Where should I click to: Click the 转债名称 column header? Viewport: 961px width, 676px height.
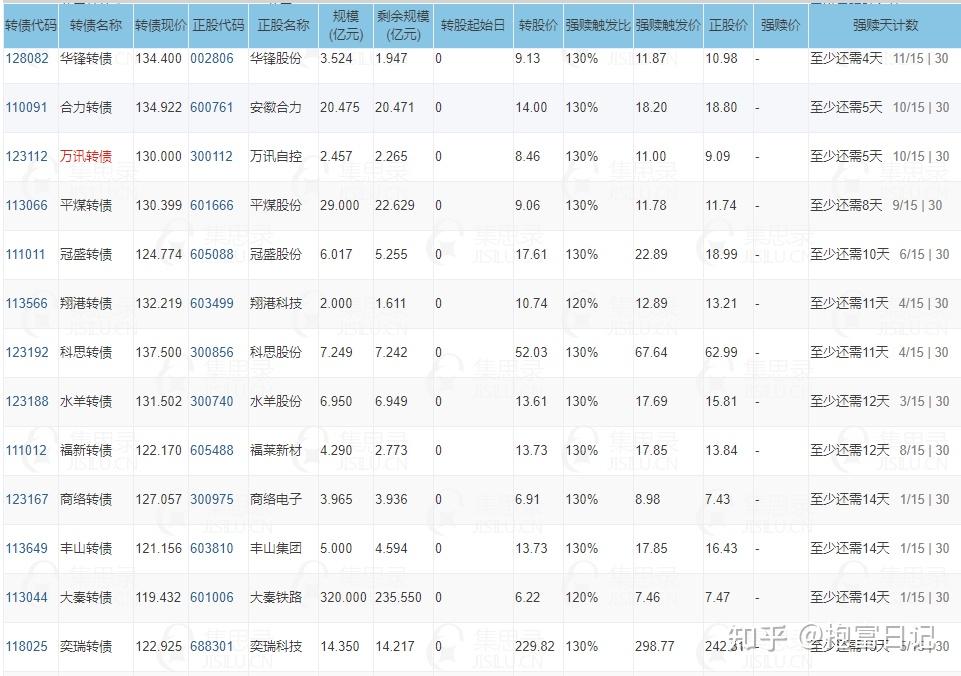96,25
